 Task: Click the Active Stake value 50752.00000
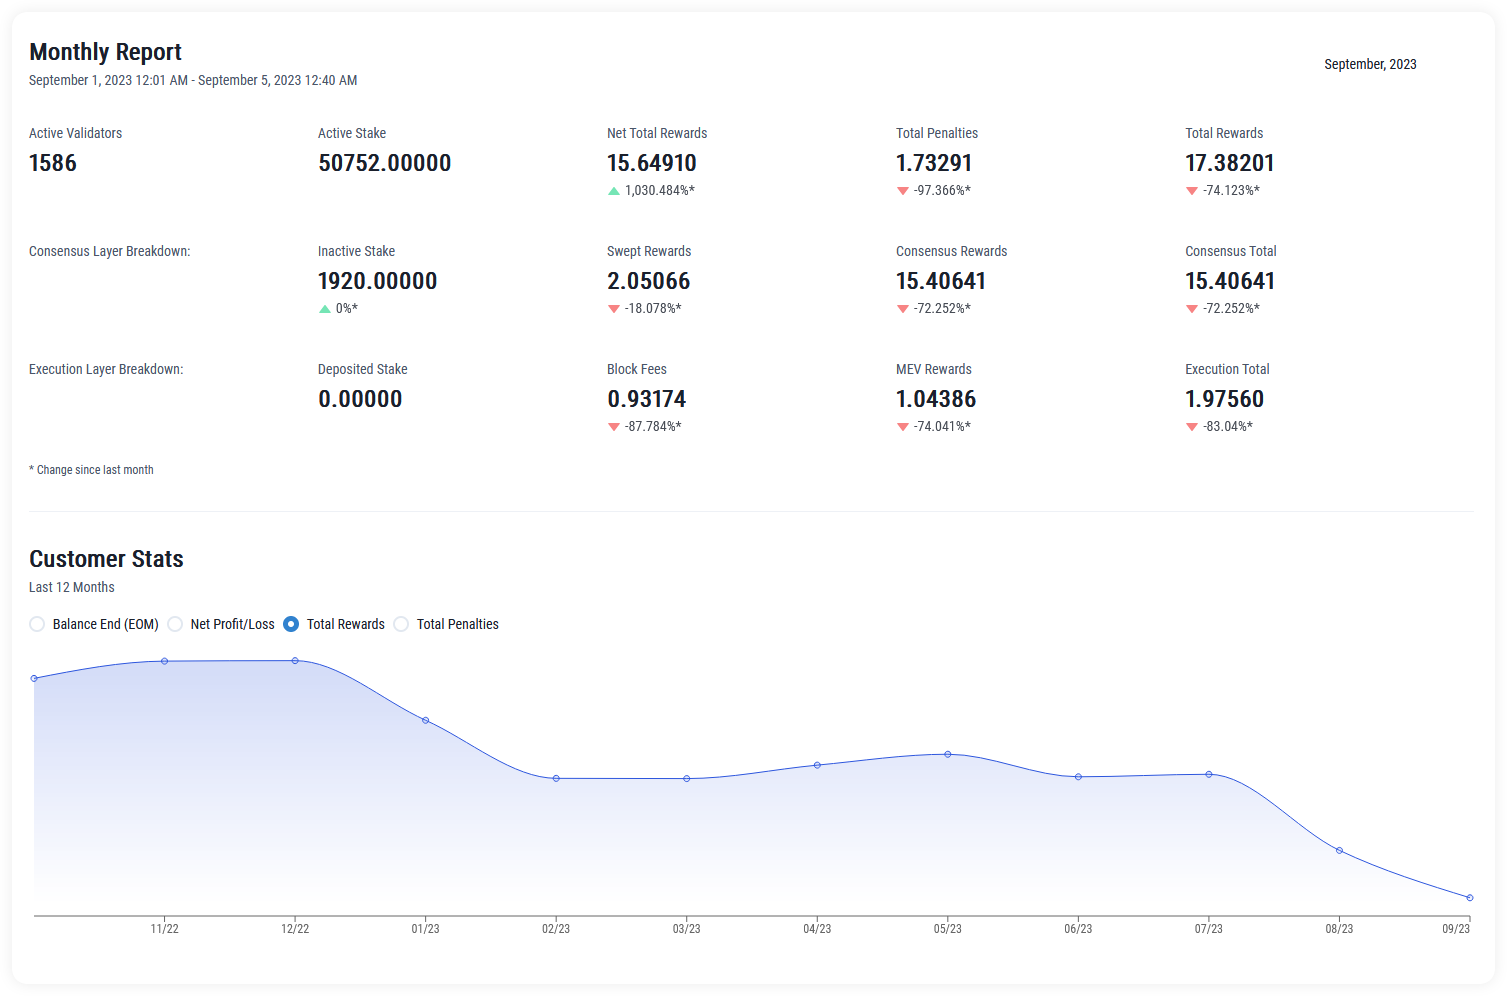point(385,163)
